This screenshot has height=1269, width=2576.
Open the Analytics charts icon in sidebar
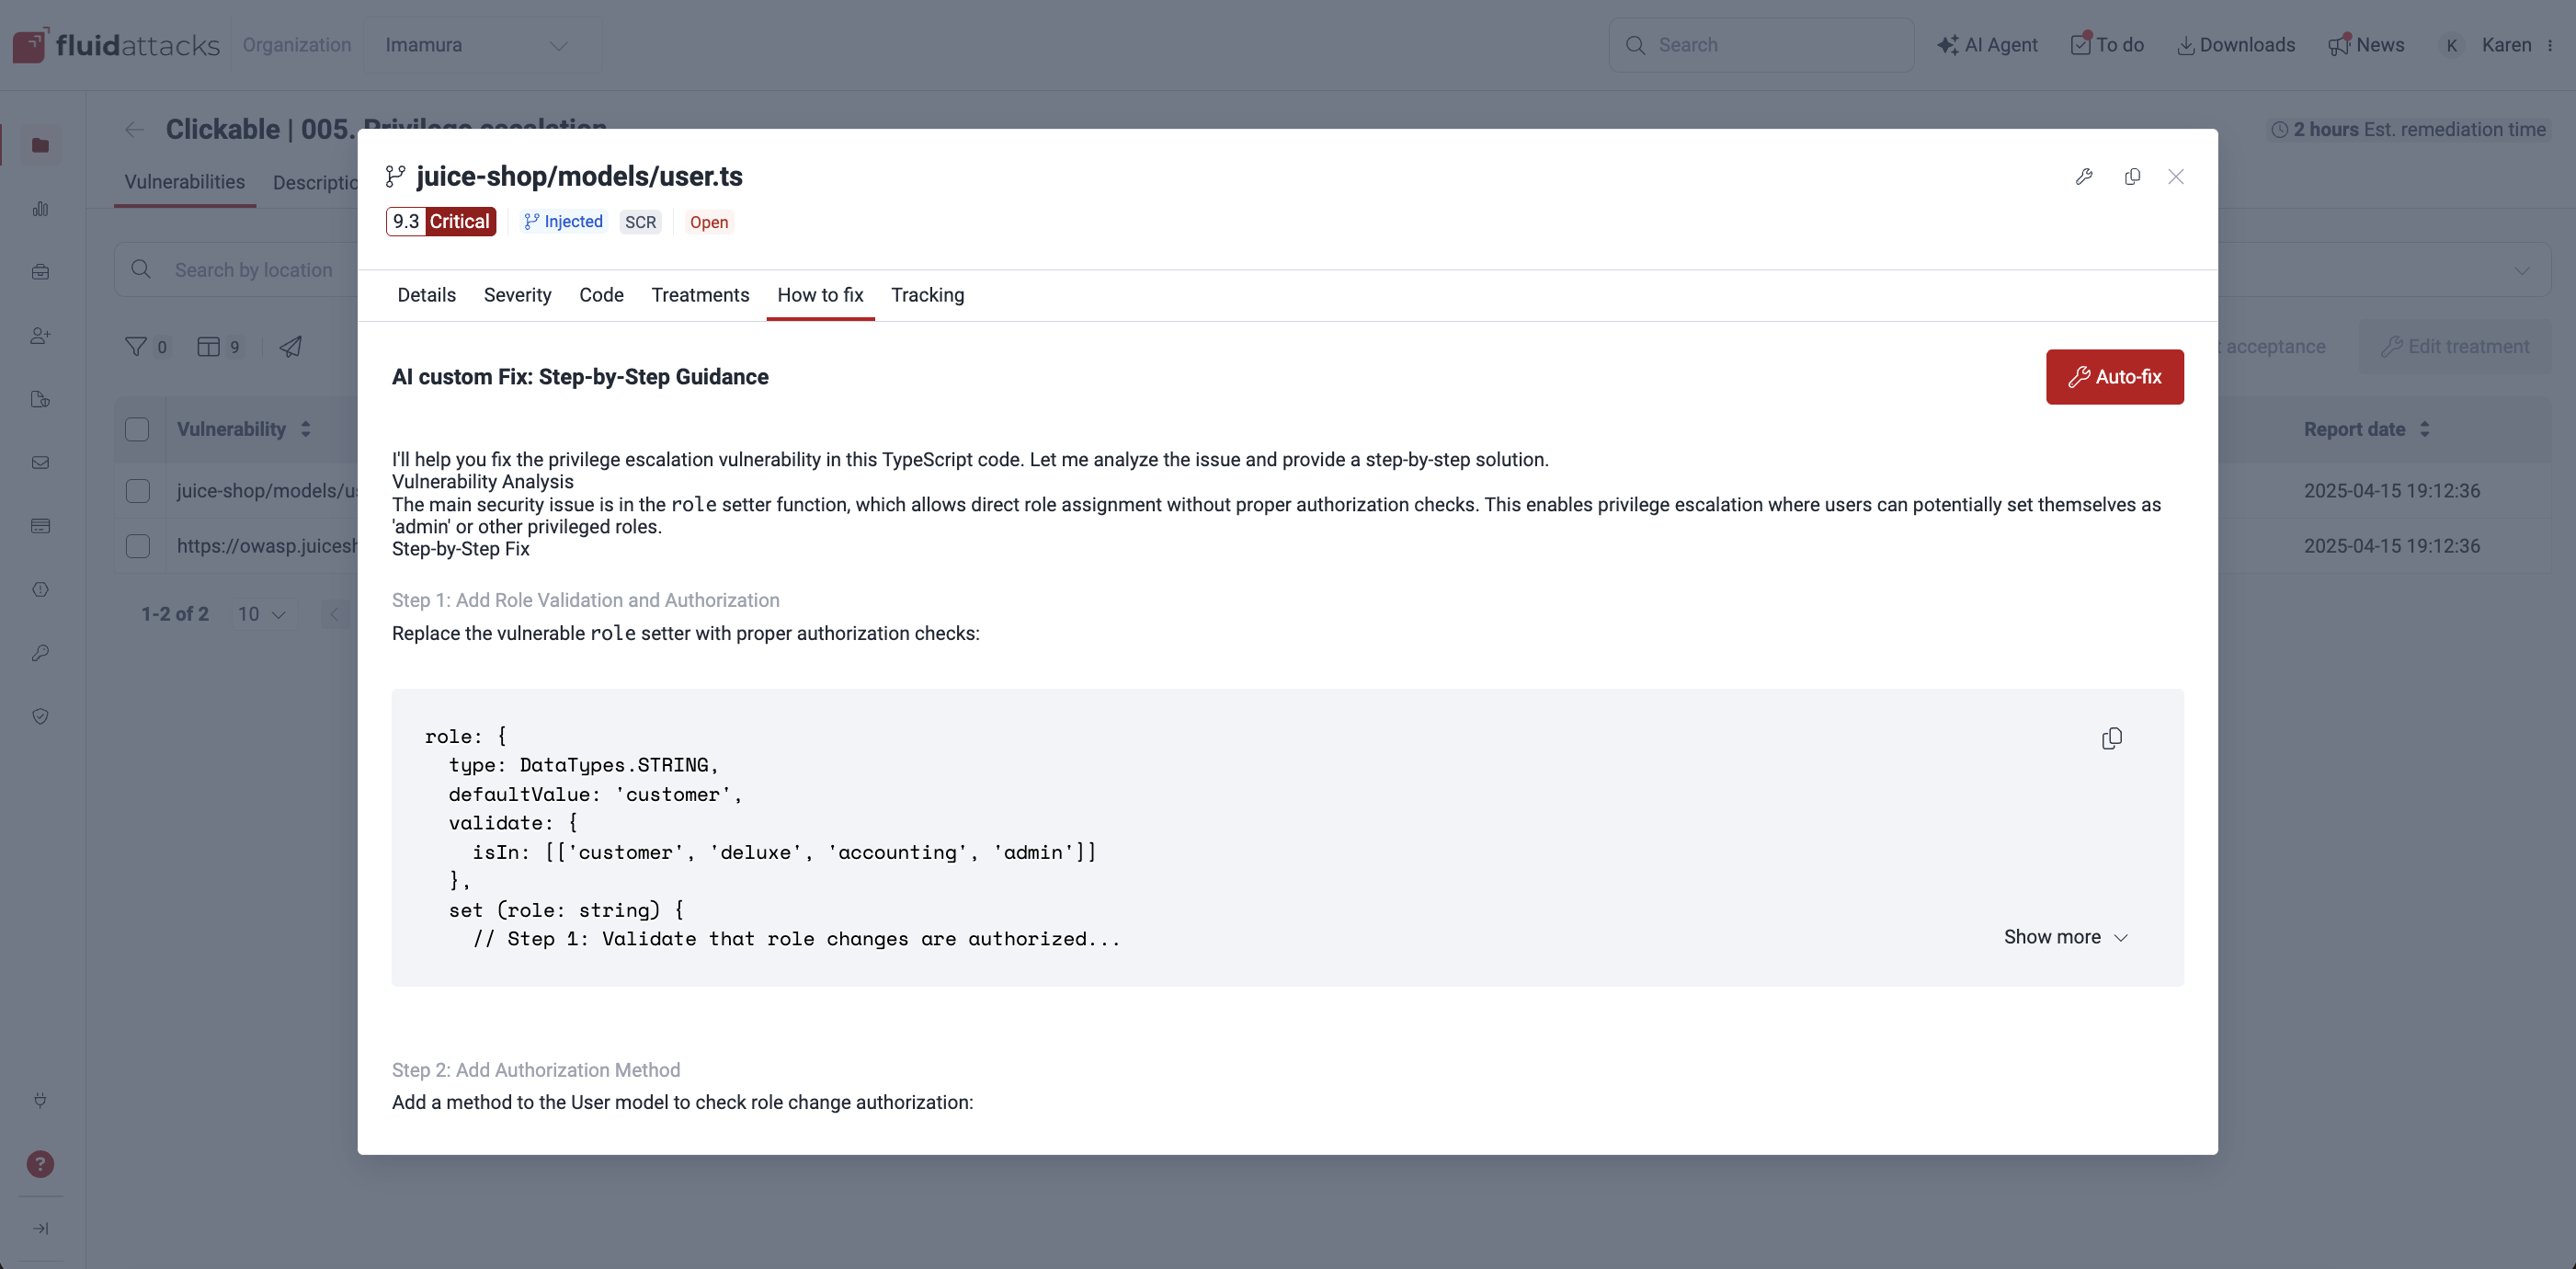tap(40, 209)
